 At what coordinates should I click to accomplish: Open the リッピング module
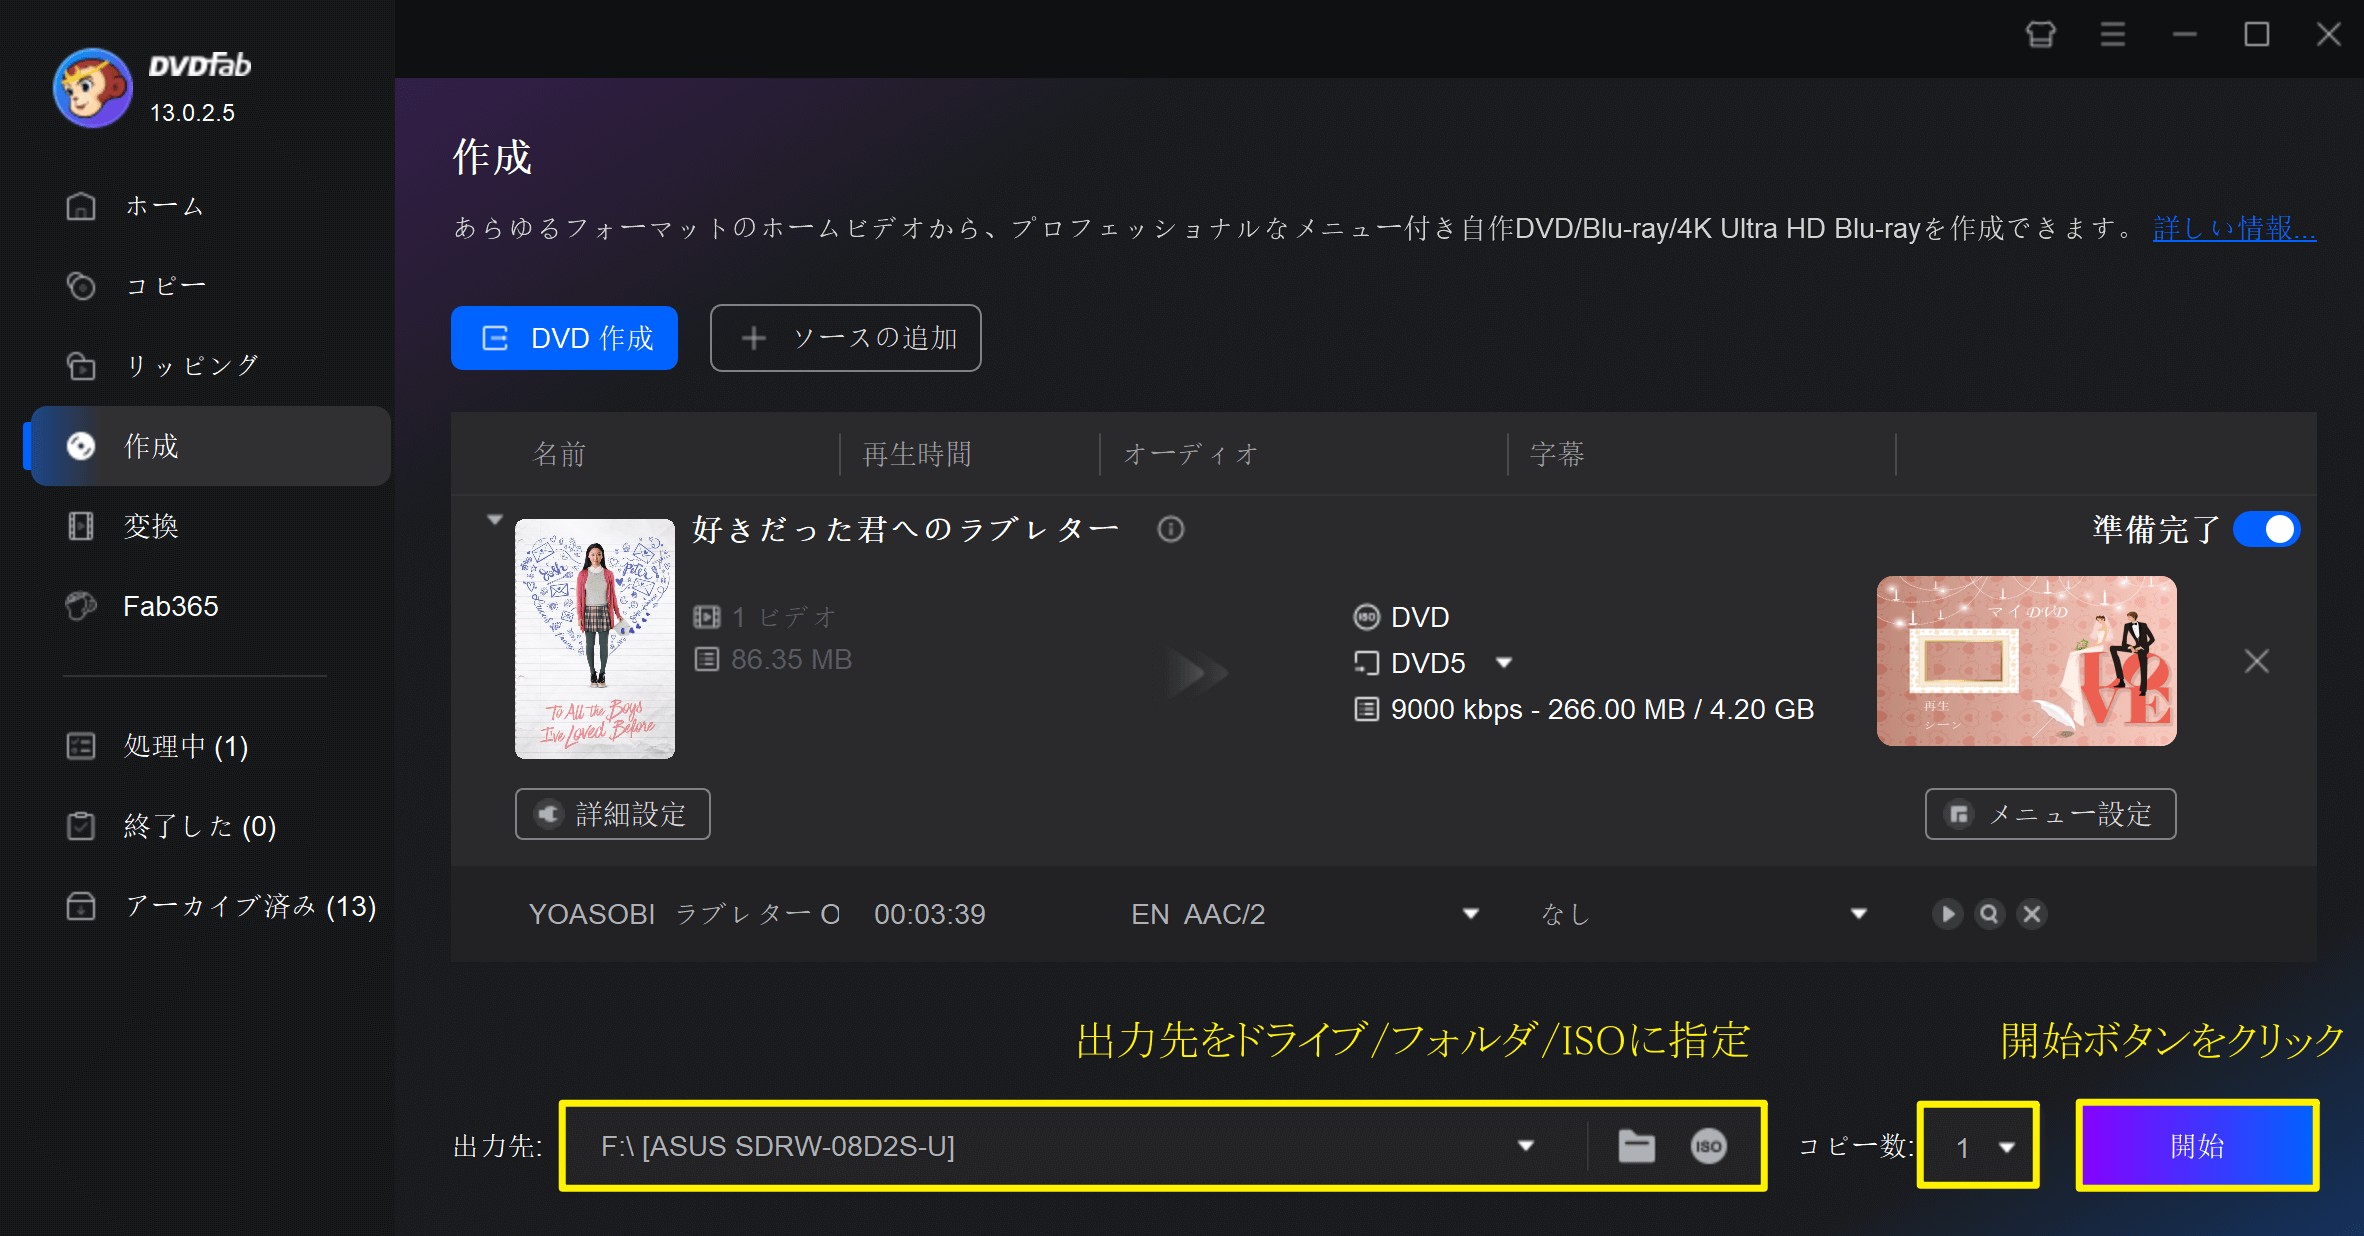[210, 366]
